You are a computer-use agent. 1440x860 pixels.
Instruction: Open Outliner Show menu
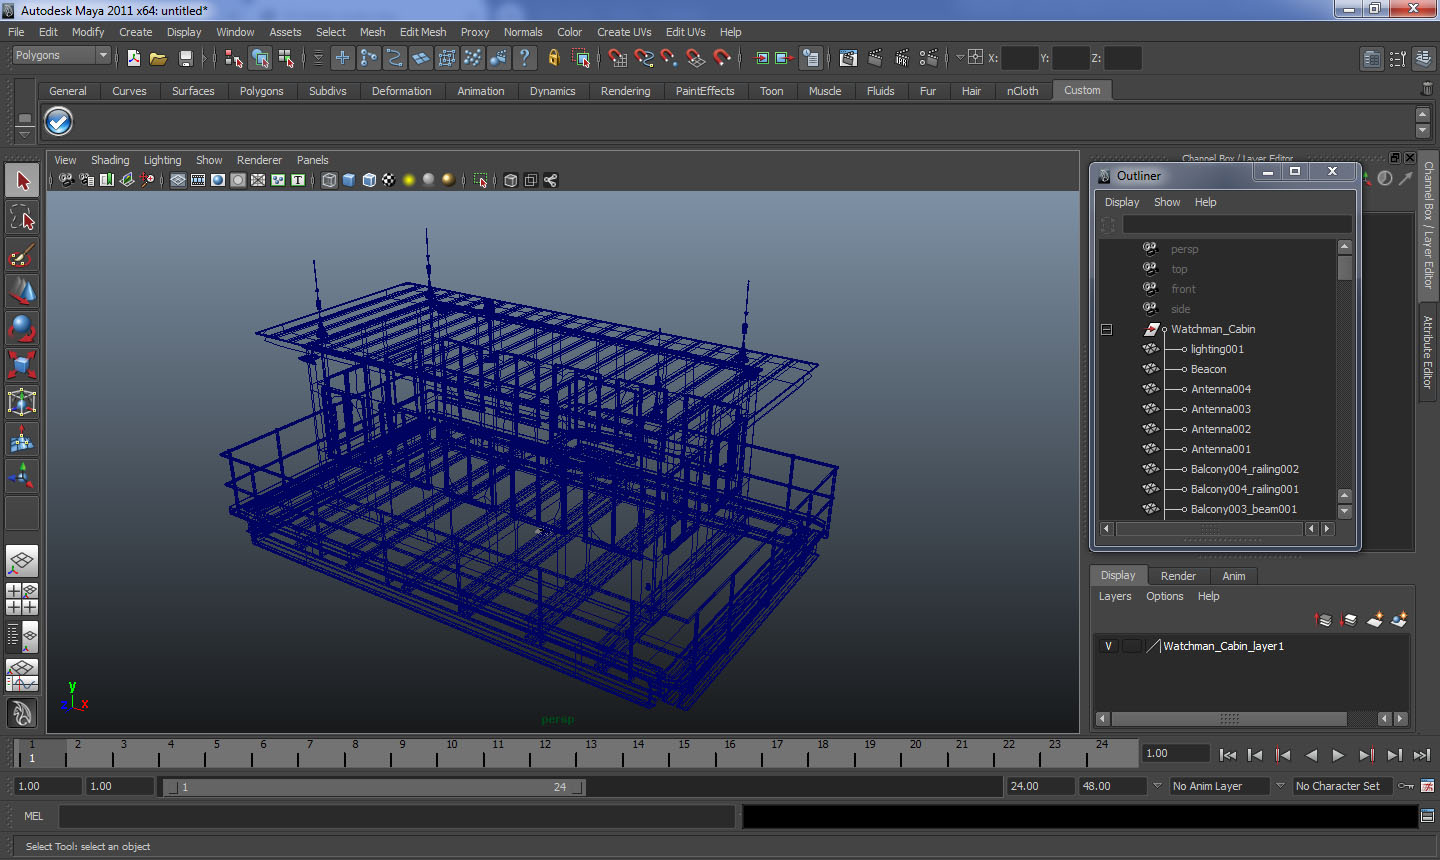point(1167,202)
